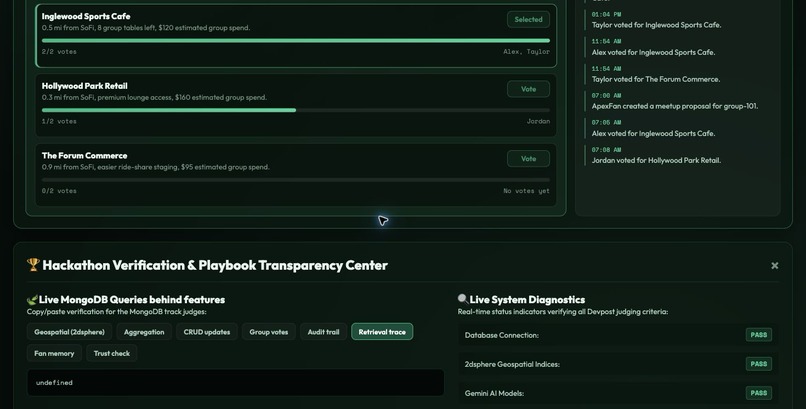The image size is (806, 409).
Task: Switch to the Group votes query tab
Action: 269,332
